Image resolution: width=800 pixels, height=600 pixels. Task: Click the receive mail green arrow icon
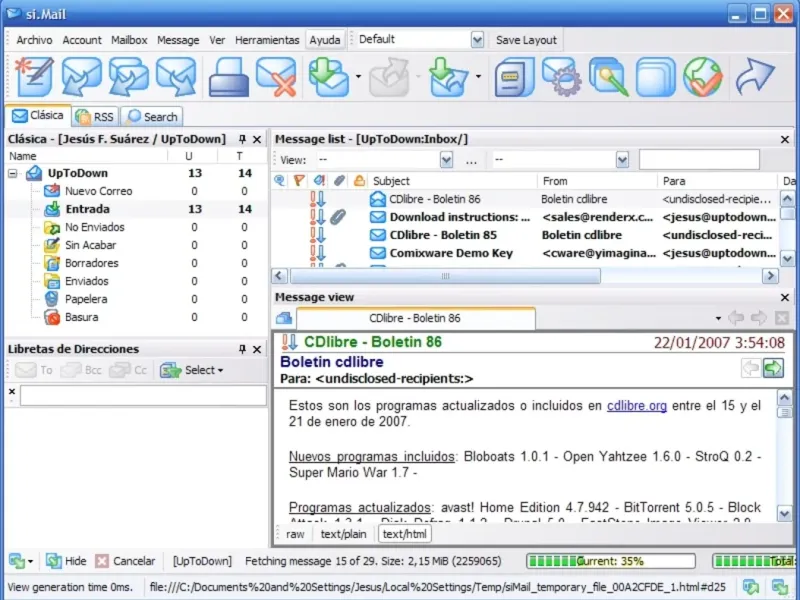pos(328,78)
